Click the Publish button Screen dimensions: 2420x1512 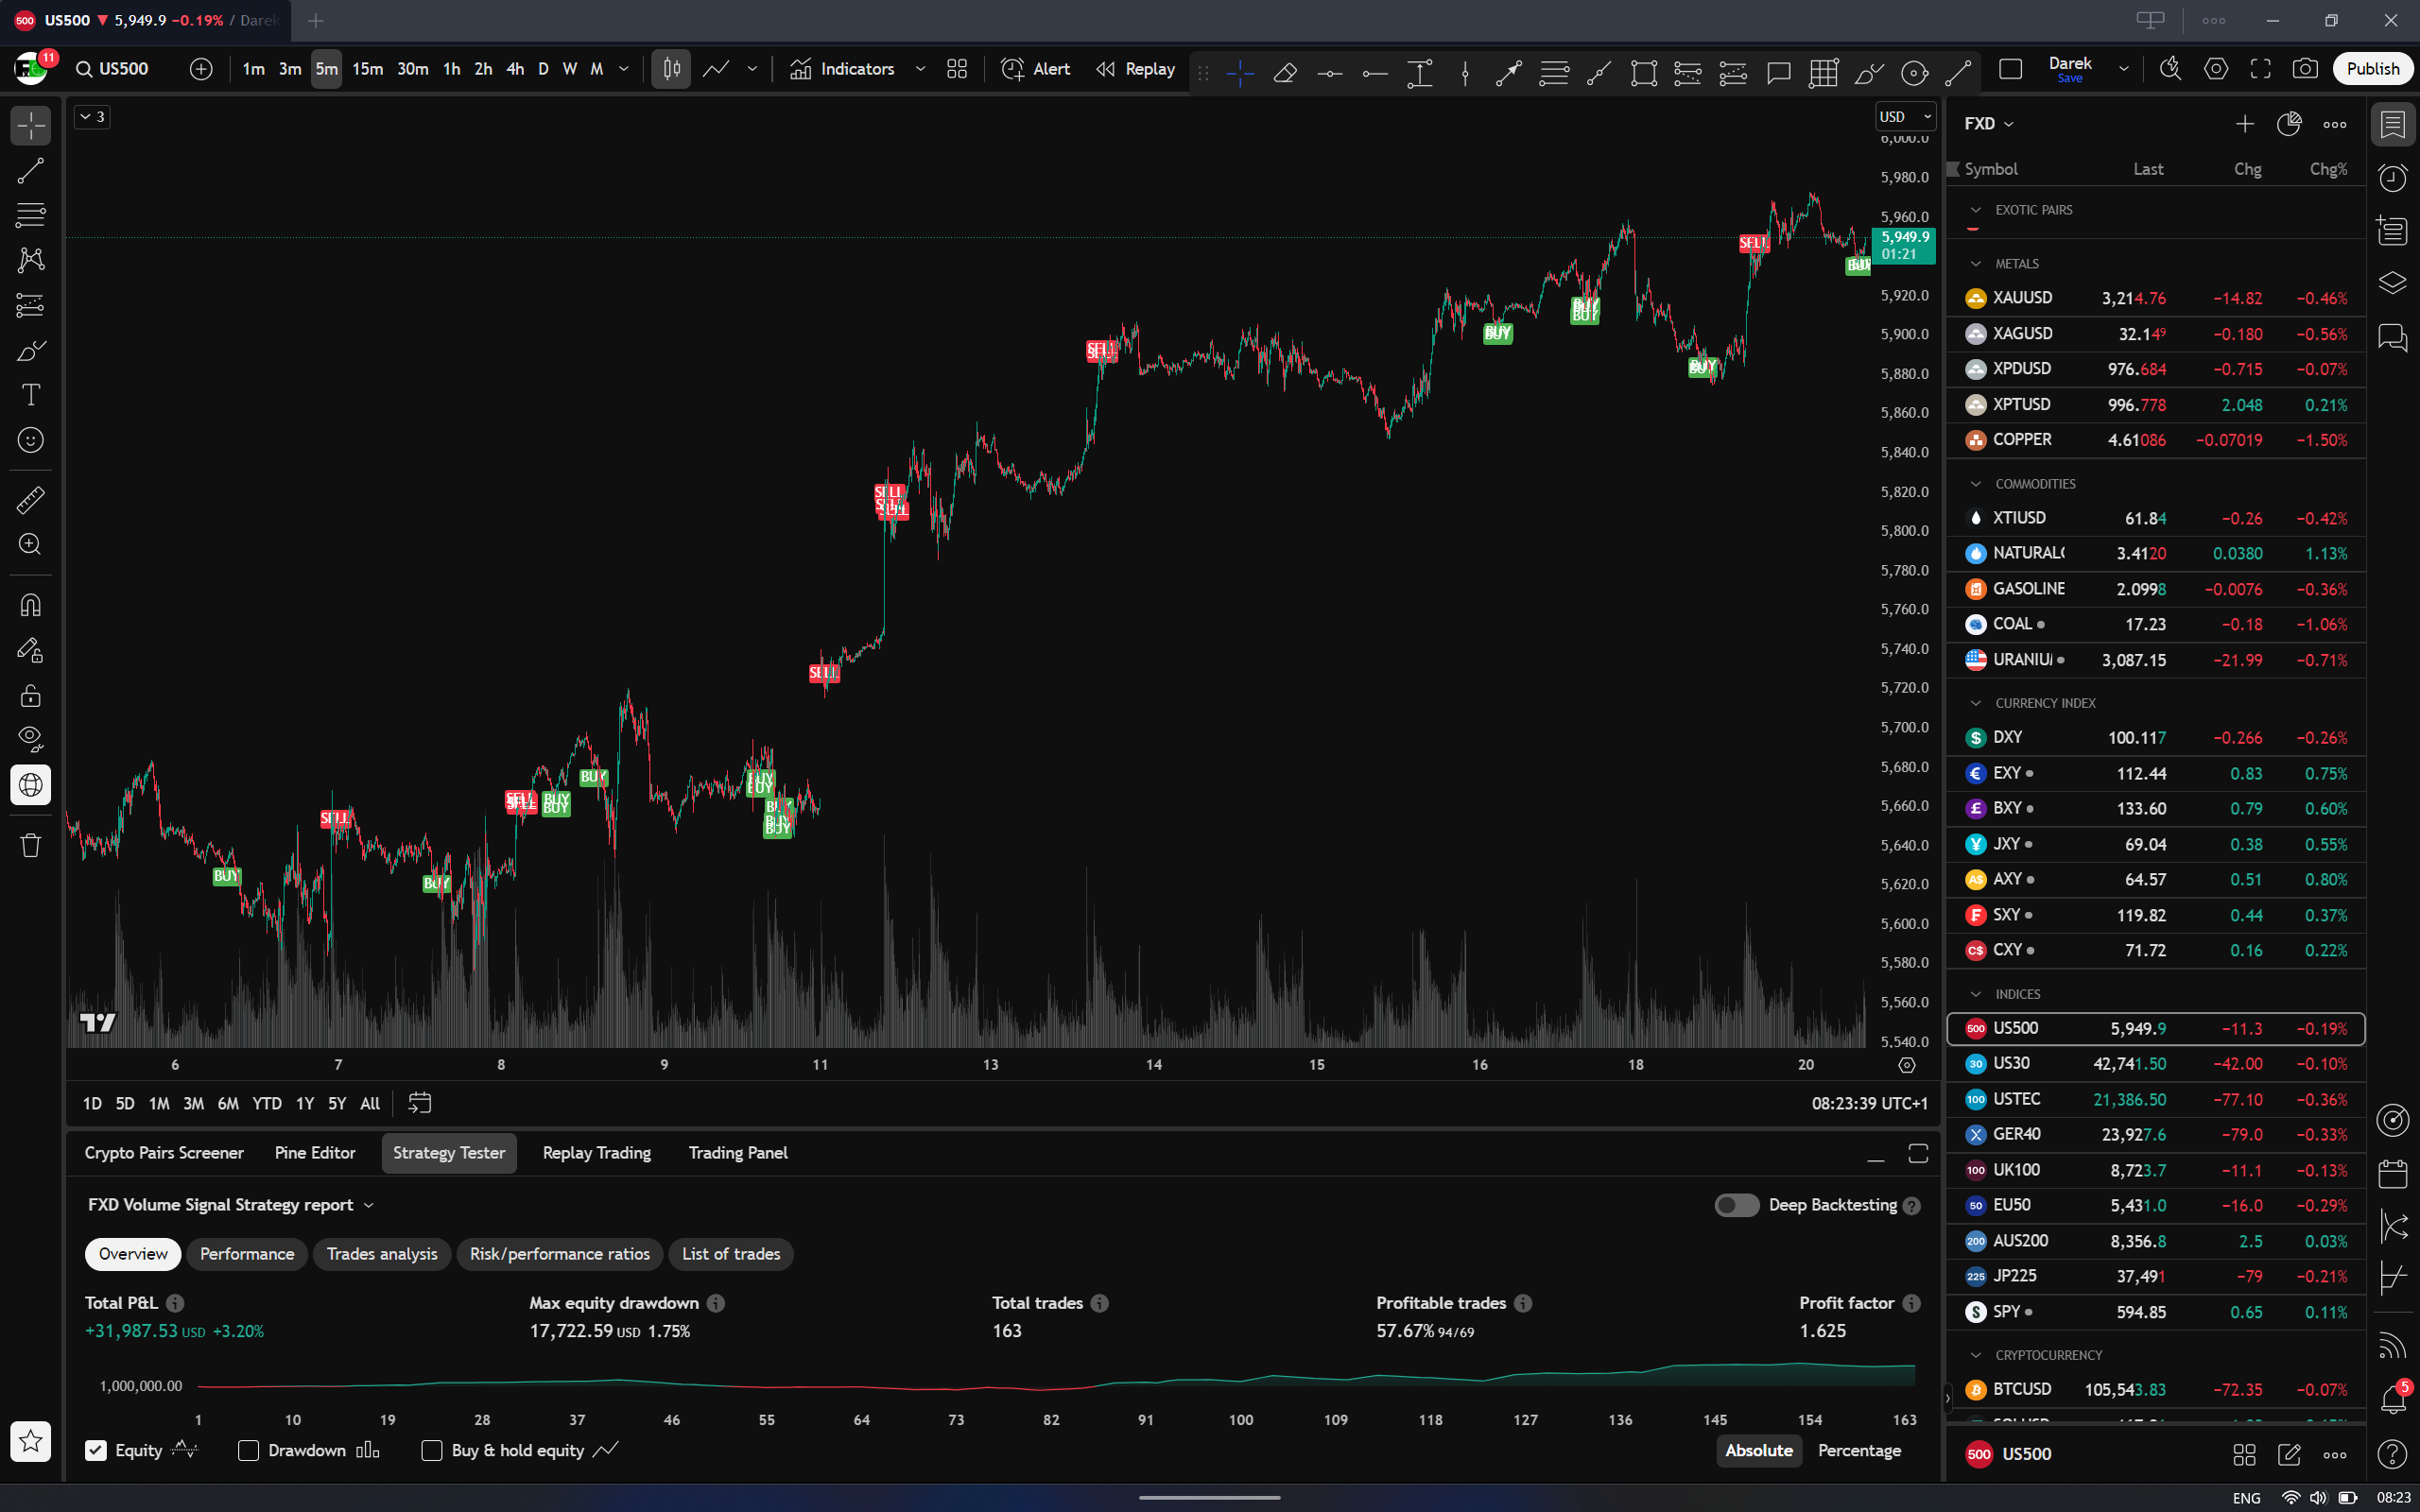pyautogui.click(x=2373, y=69)
